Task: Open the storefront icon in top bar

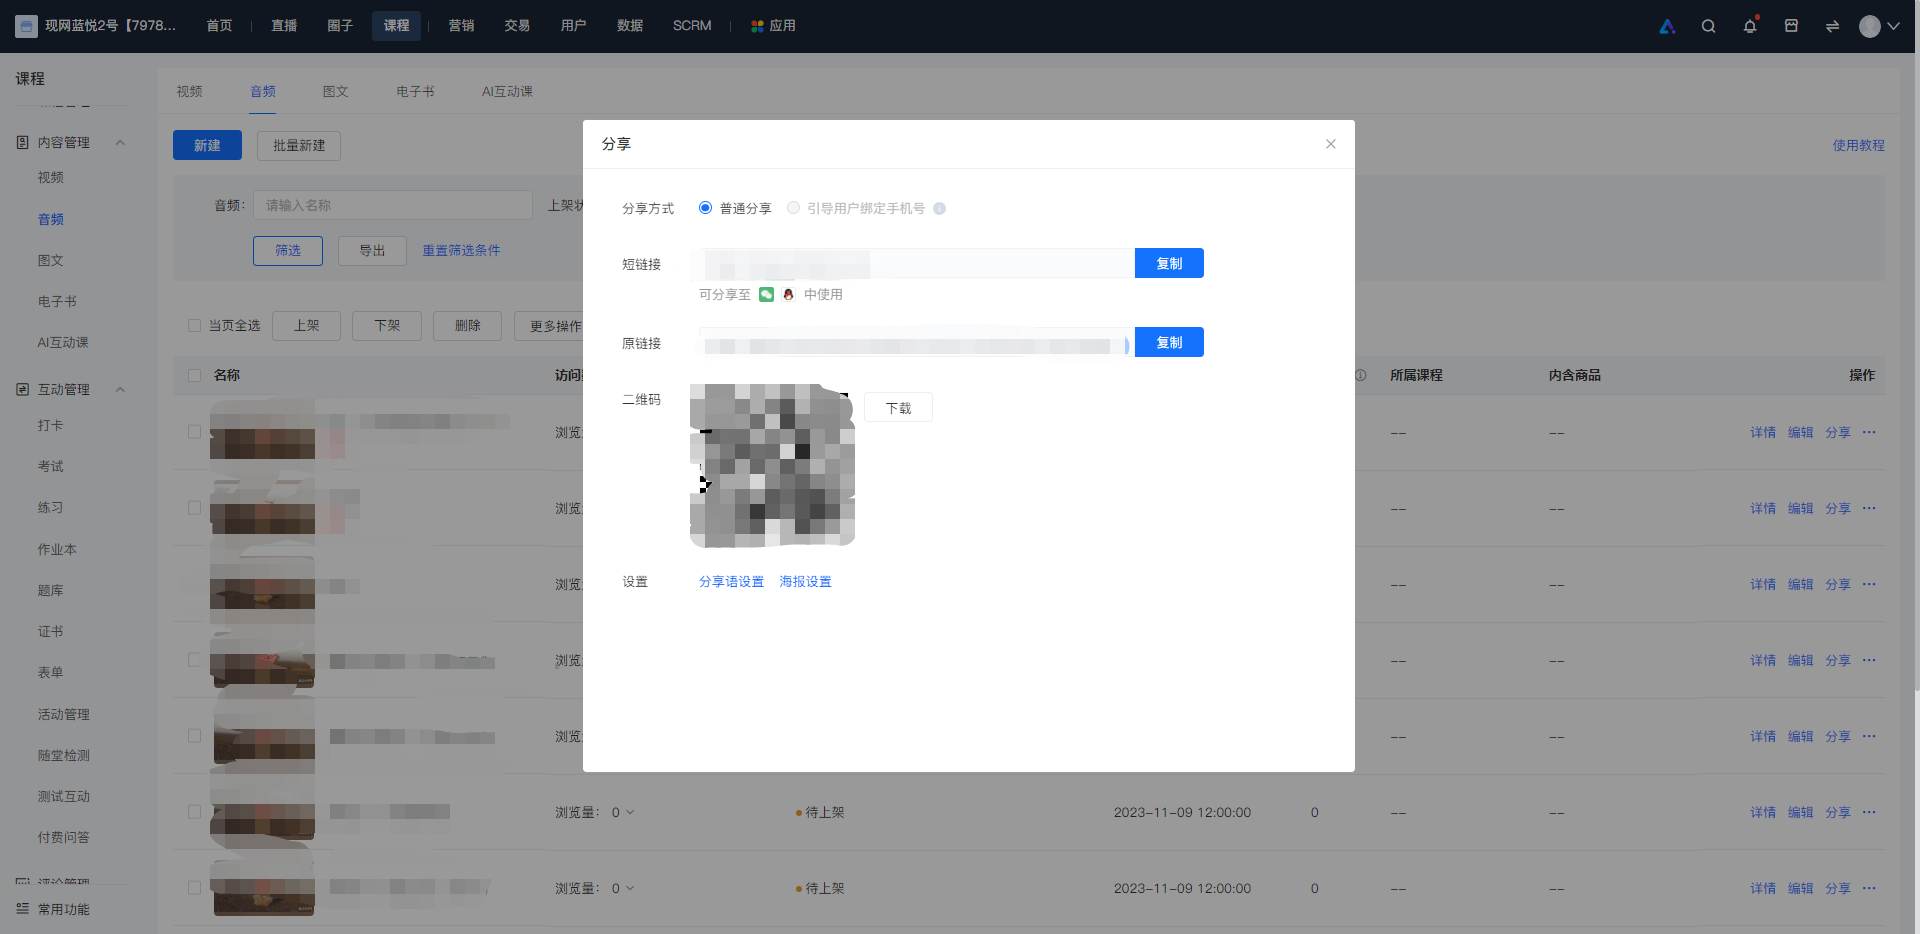Action: tap(1791, 26)
